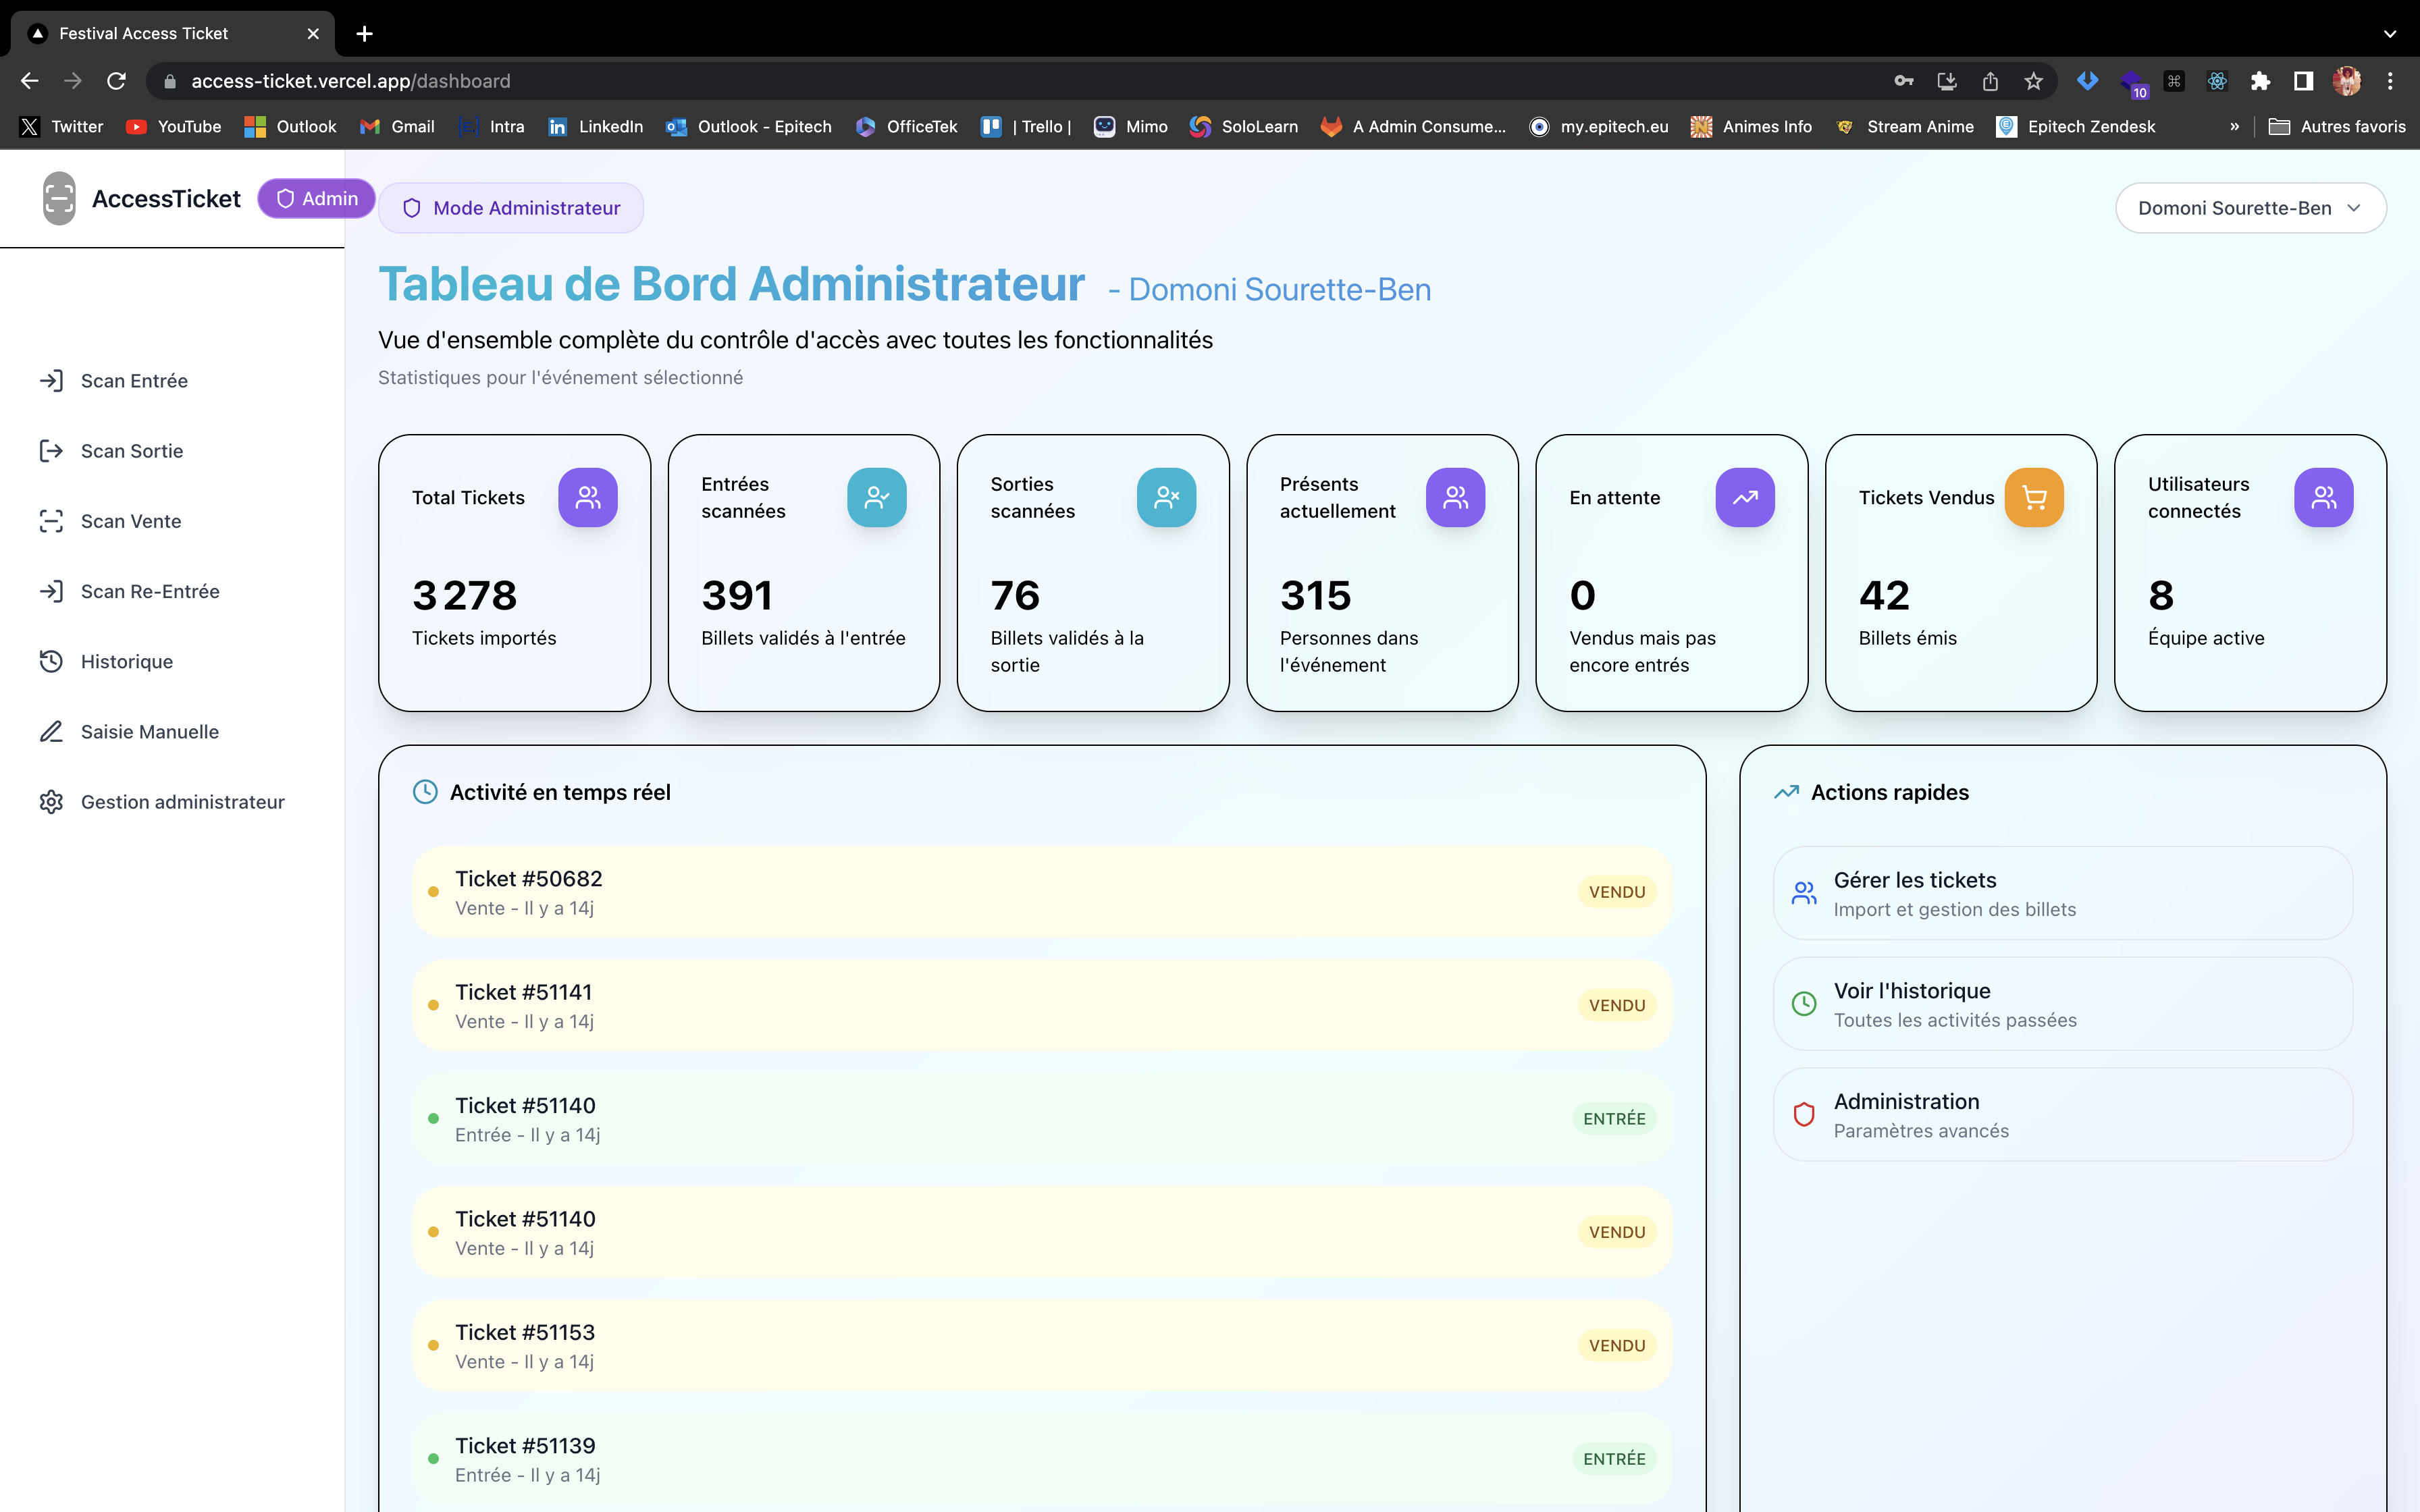This screenshot has width=2420, height=1512.
Task: Click the orange cart icon on Tickets Vendus
Action: [x=2033, y=497]
